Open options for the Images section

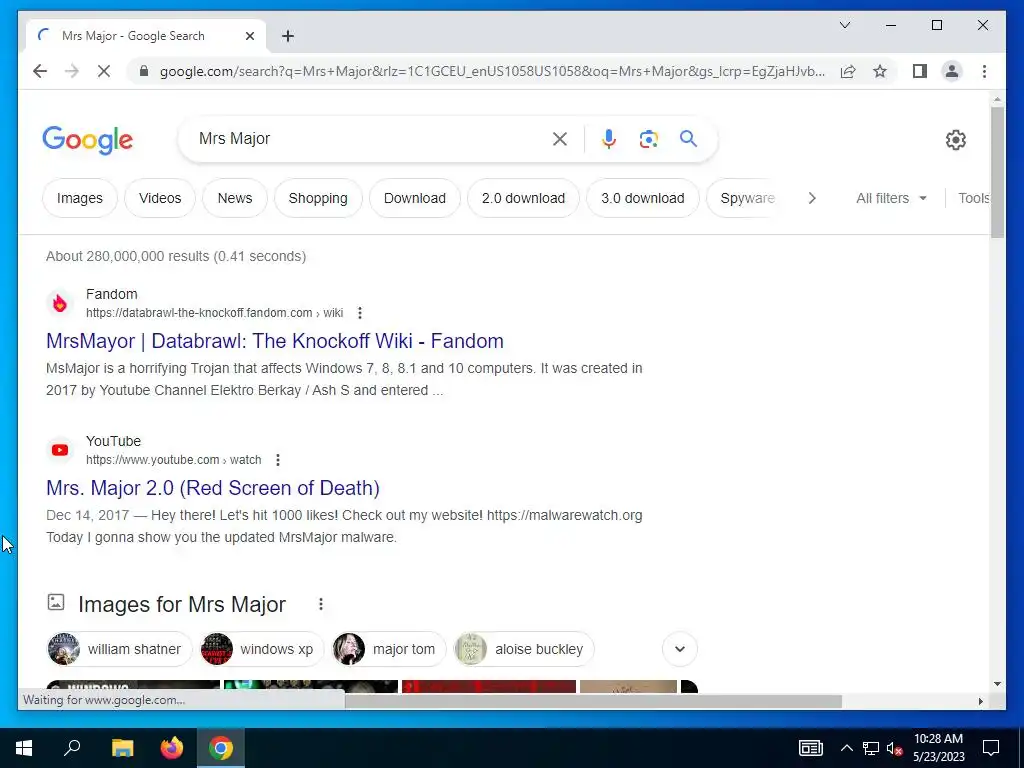[x=321, y=604]
